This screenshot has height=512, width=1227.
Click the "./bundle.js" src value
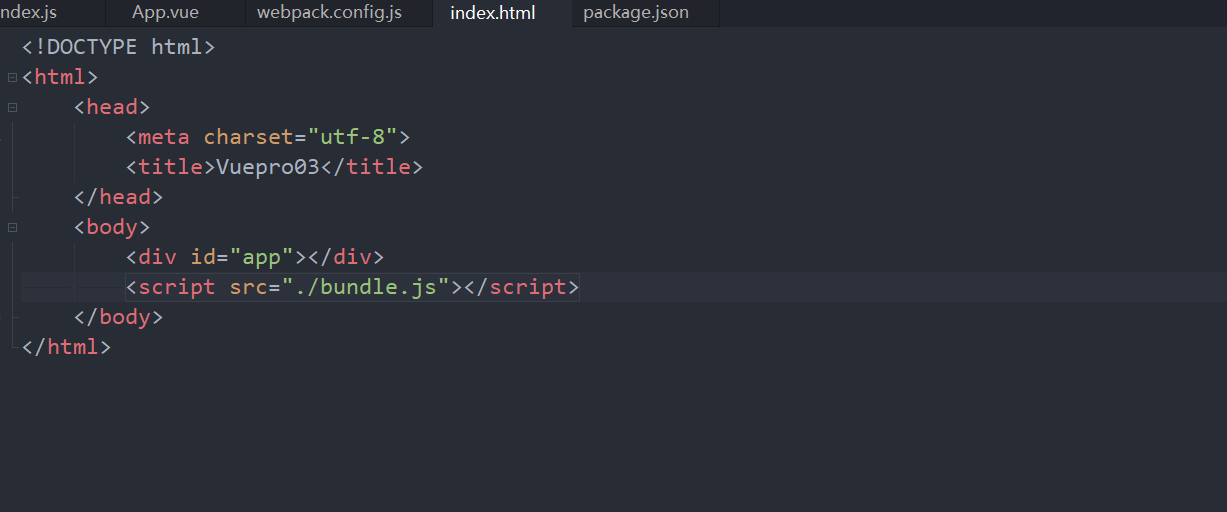tap(365, 287)
